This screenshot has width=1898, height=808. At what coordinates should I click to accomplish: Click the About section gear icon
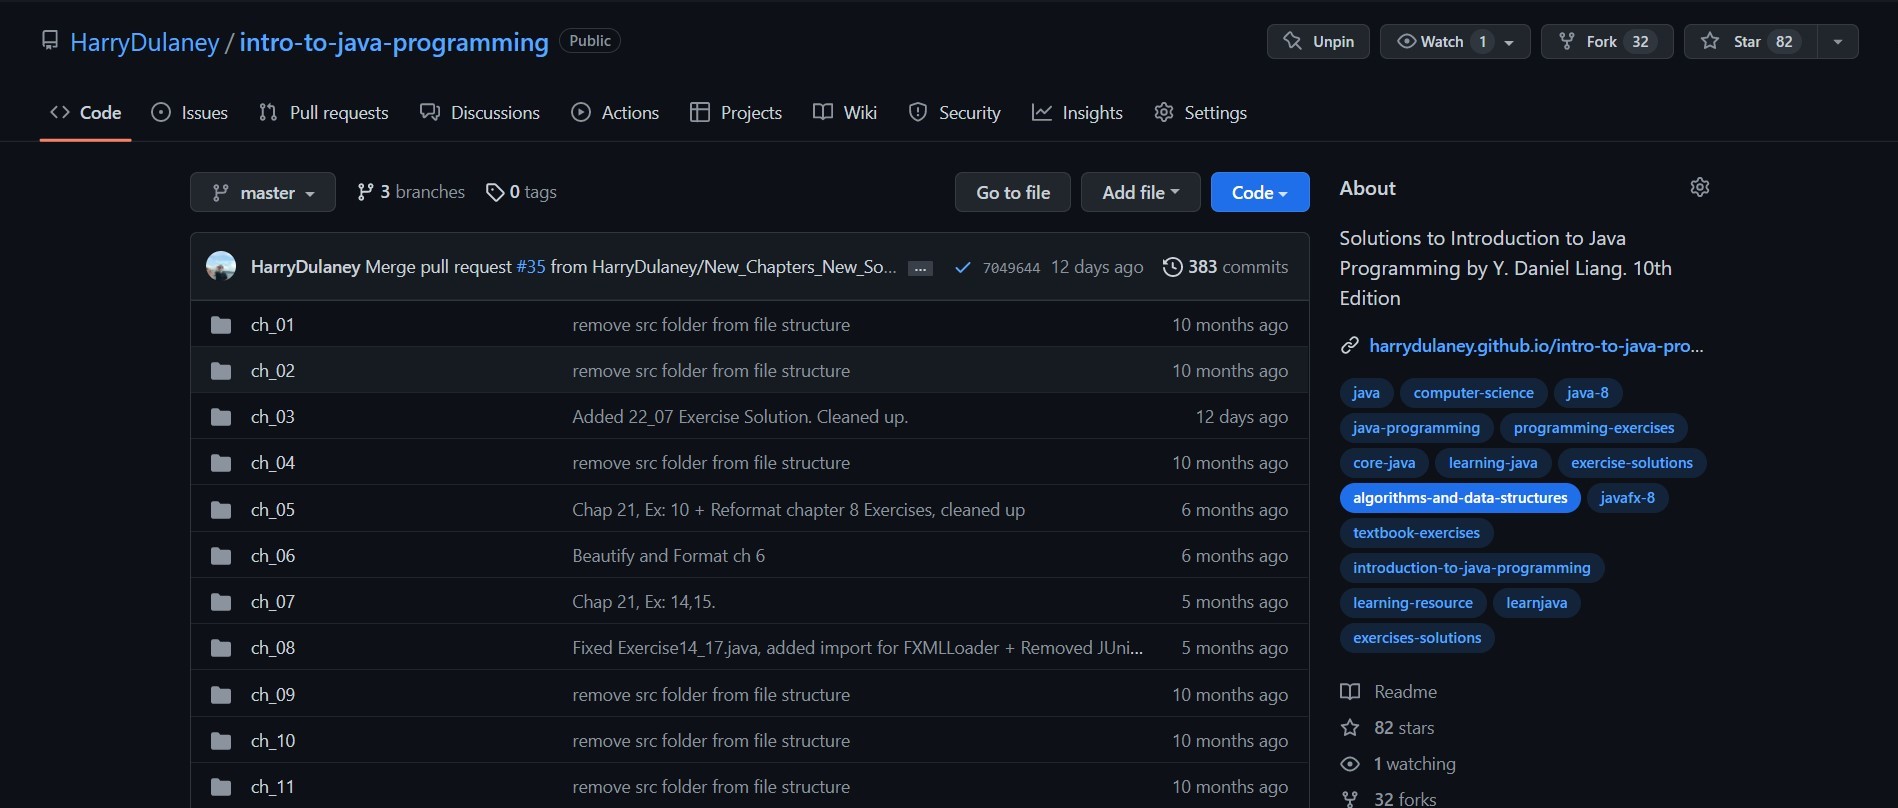[1699, 188]
